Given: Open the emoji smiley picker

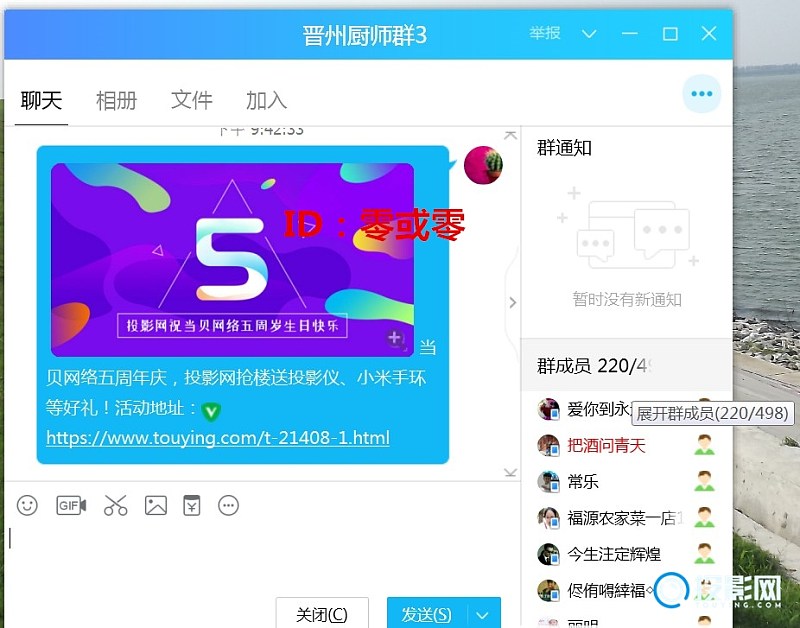Looking at the screenshot, I should coord(27,506).
